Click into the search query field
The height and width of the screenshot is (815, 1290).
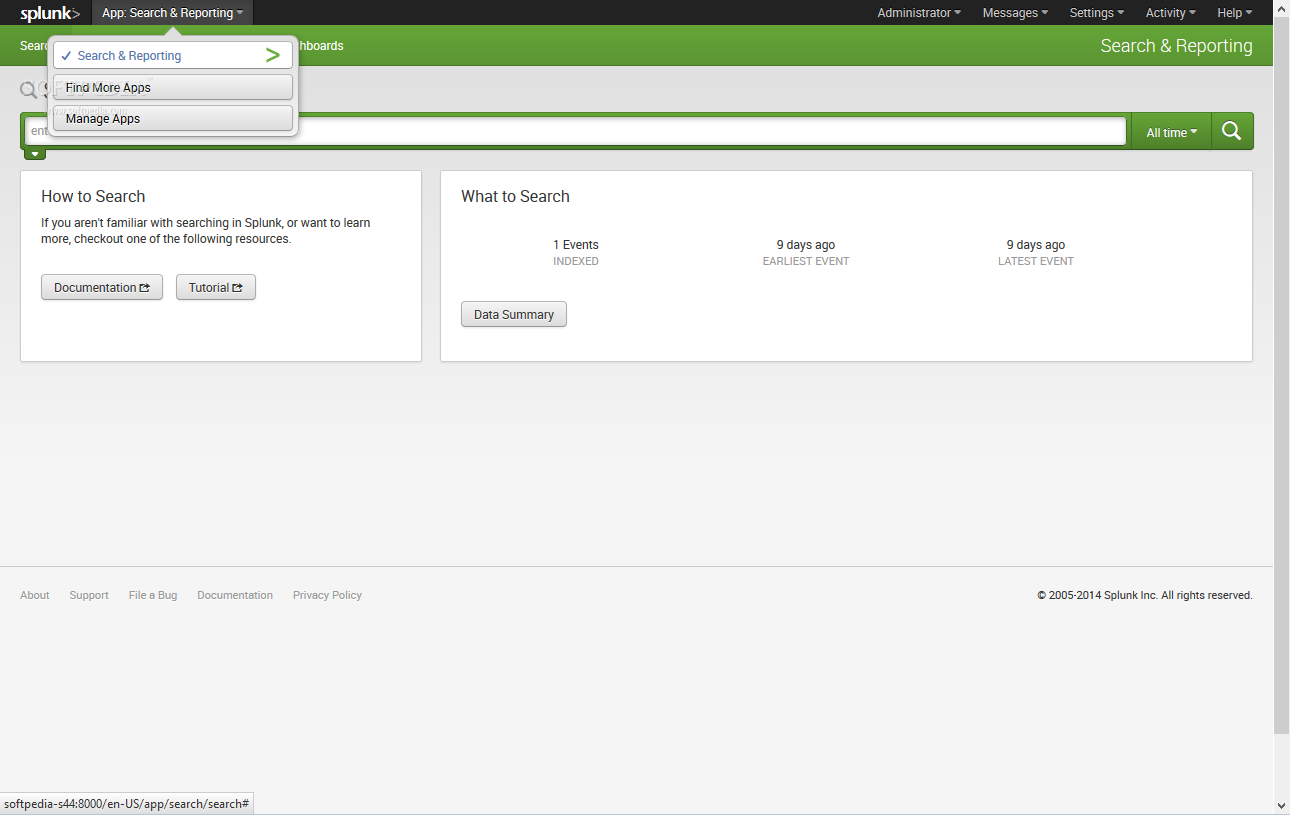point(575,131)
